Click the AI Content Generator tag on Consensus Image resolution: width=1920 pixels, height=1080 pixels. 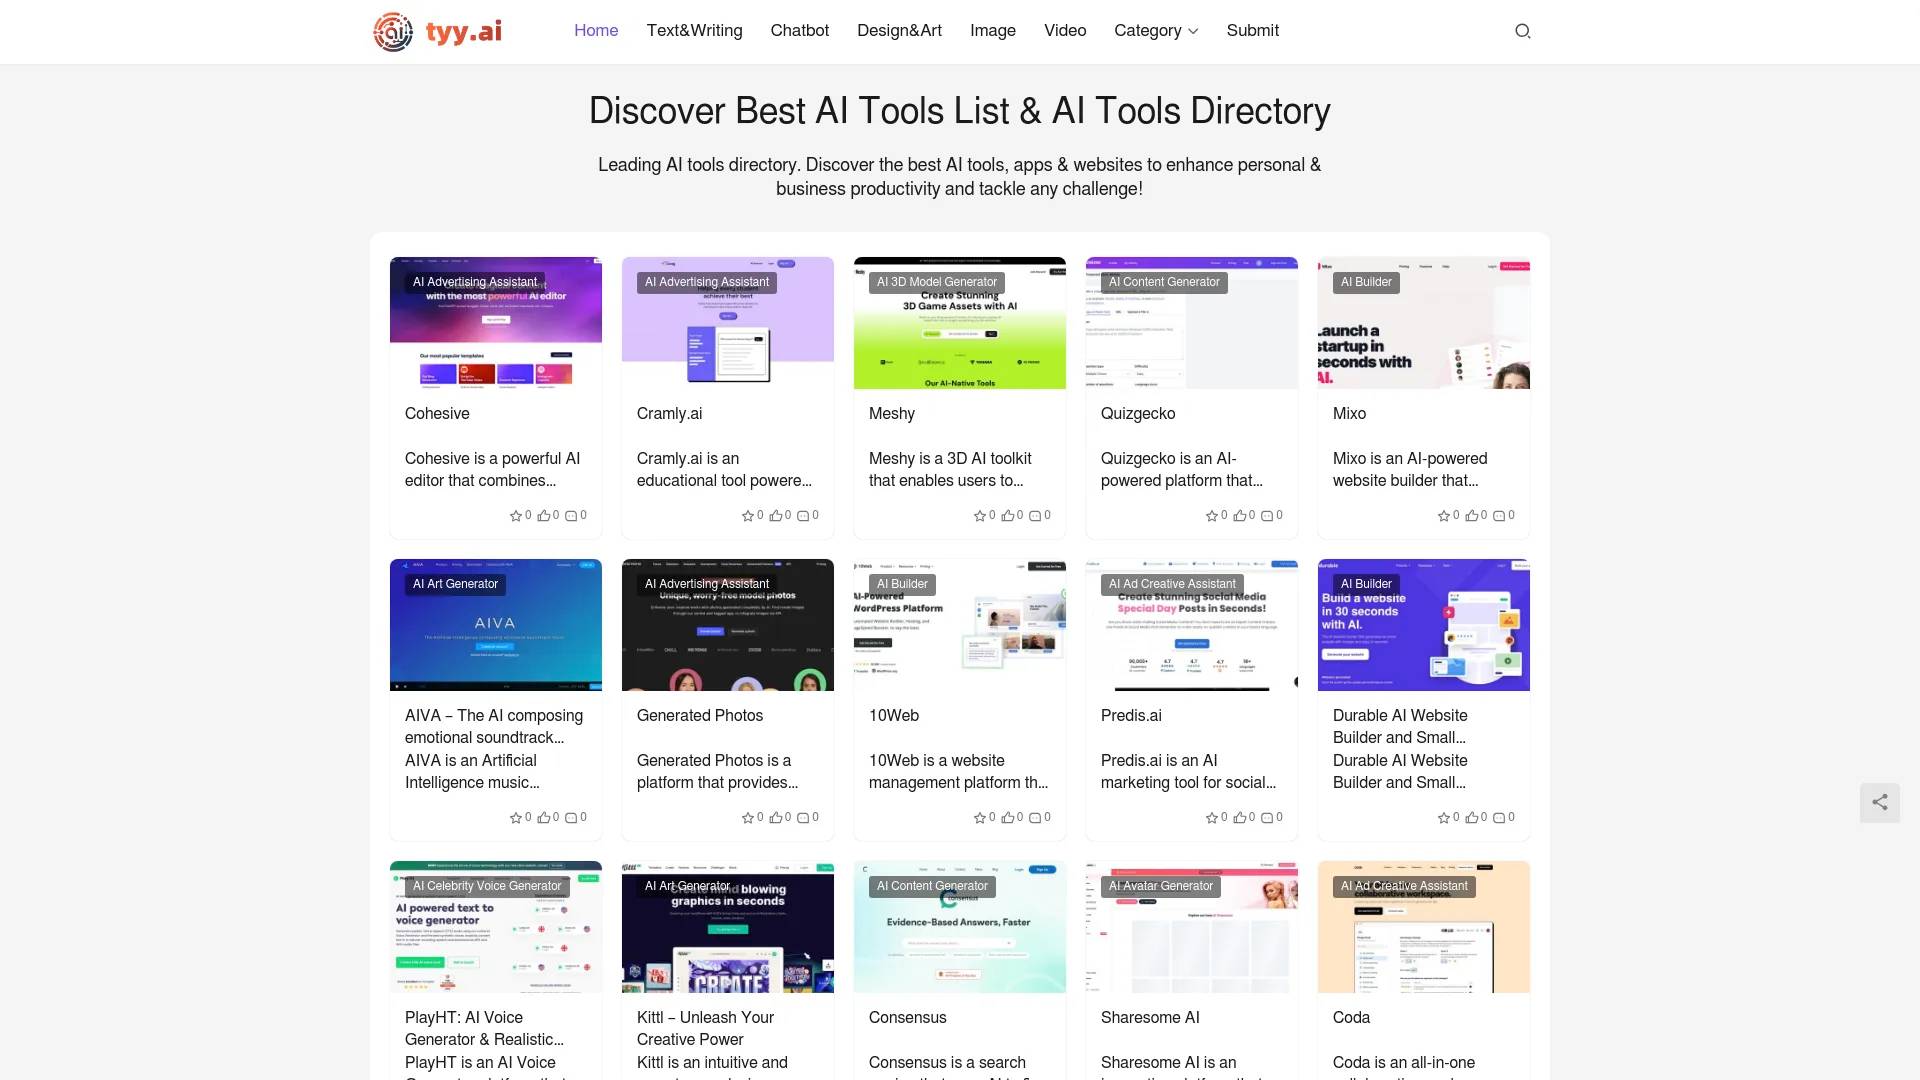click(931, 886)
